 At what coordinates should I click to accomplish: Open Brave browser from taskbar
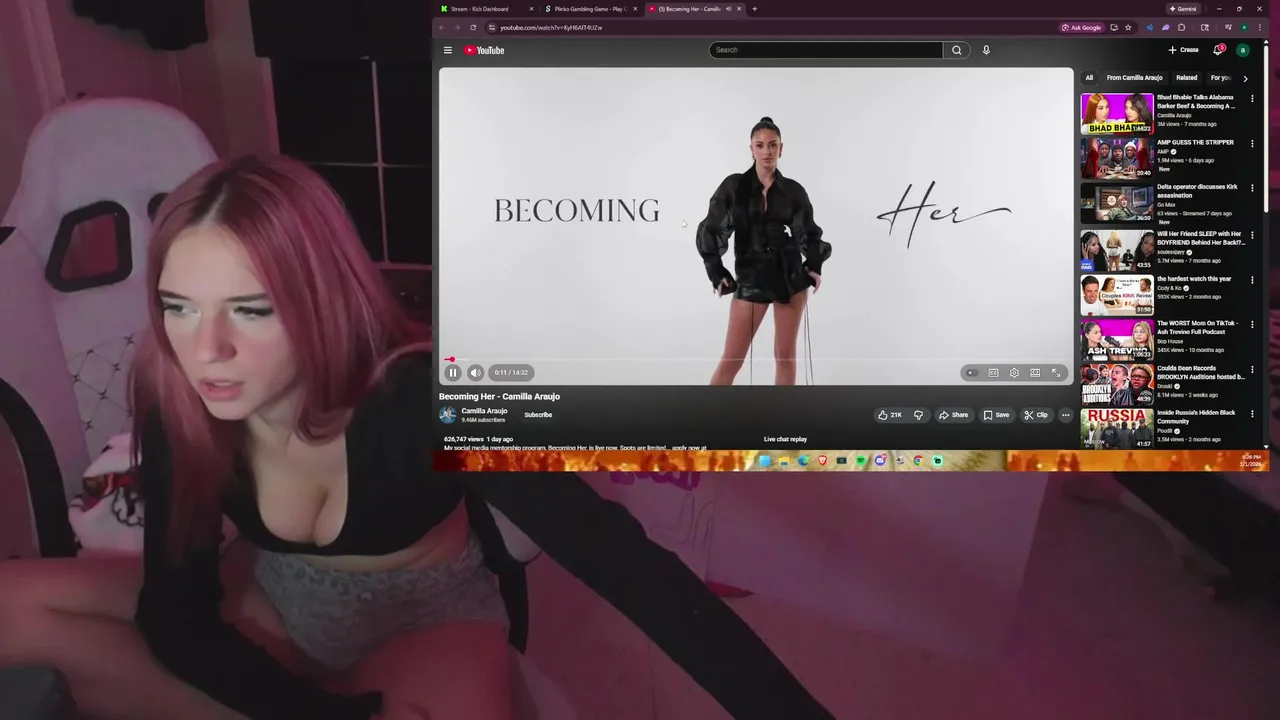(822, 461)
